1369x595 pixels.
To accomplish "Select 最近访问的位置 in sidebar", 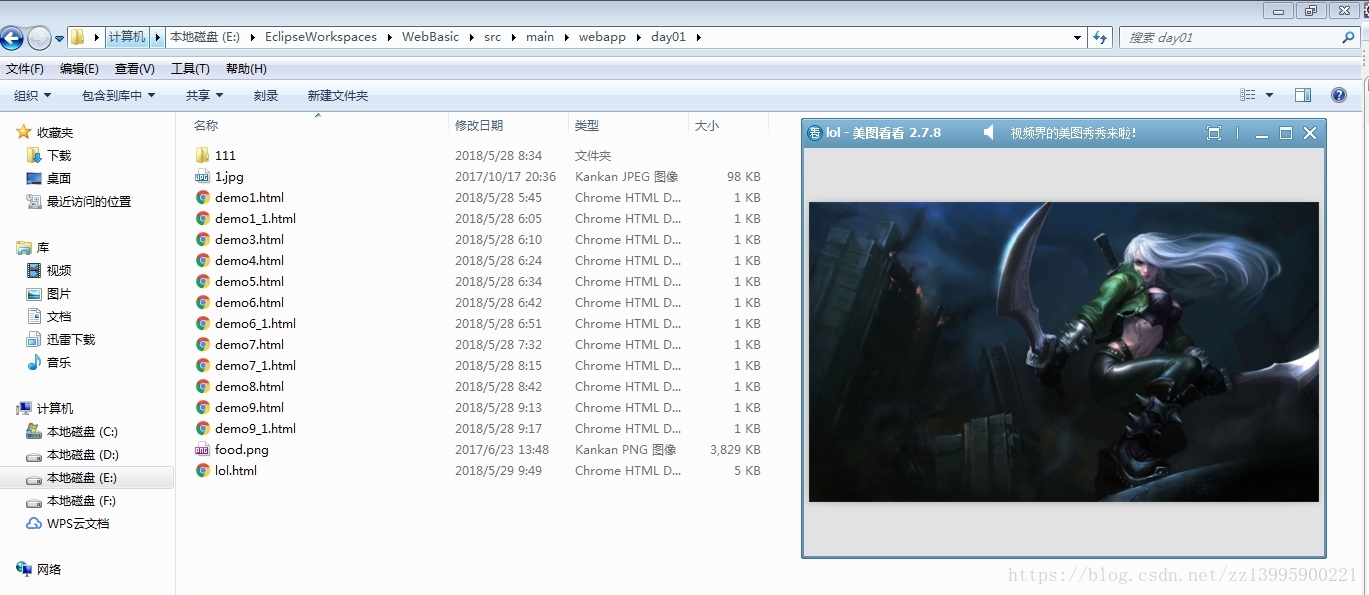I will pyautogui.click(x=88, y=201).
